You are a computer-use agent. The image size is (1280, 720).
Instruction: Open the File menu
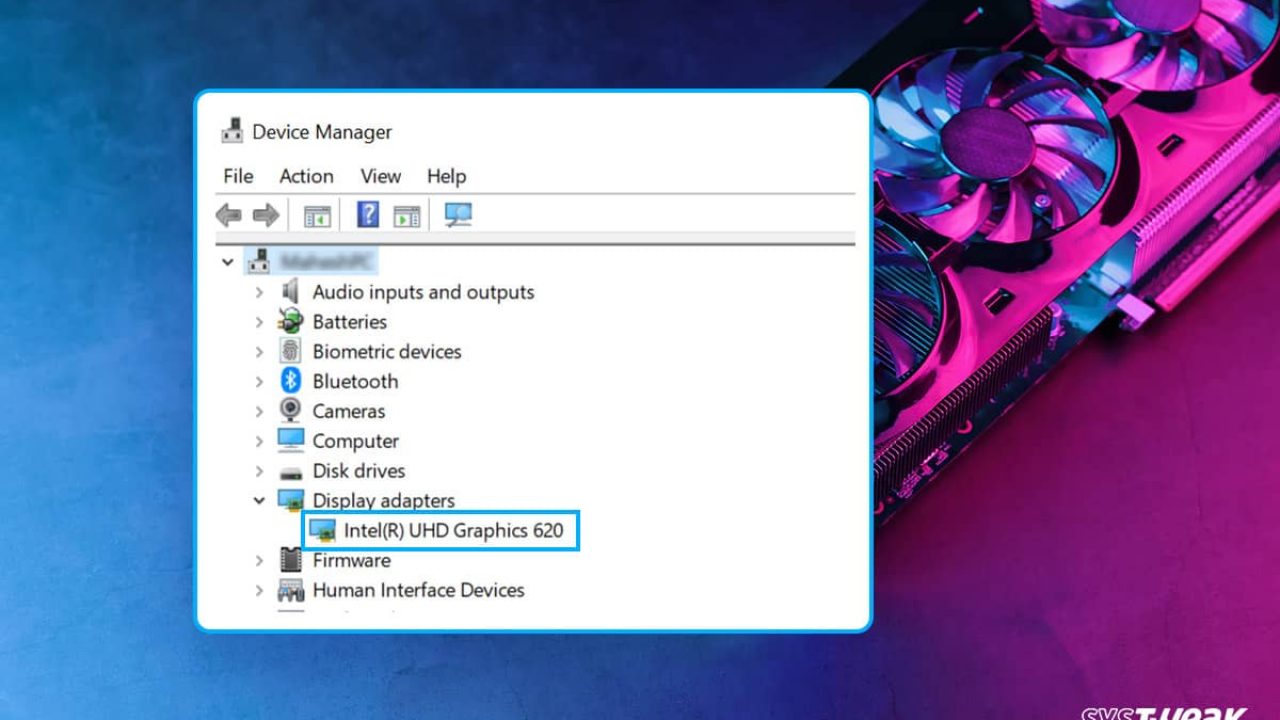[238, 176]
